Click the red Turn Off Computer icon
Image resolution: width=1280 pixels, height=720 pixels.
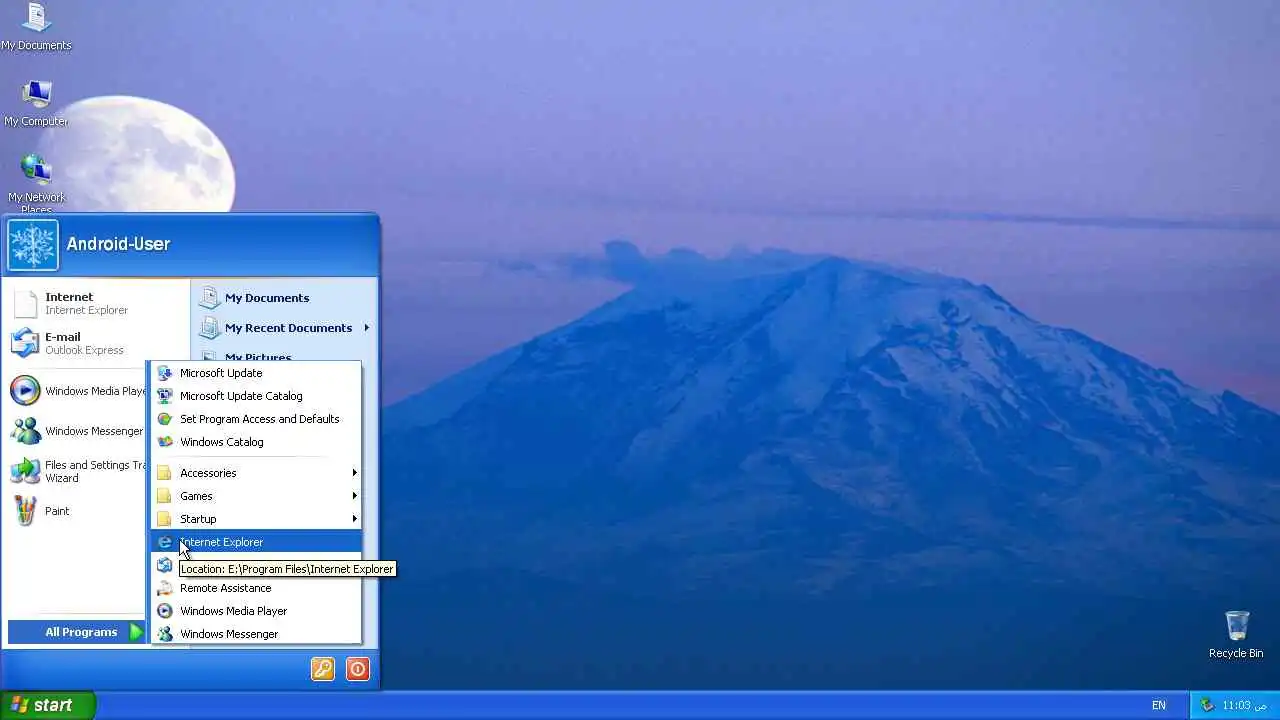(358, 669)
